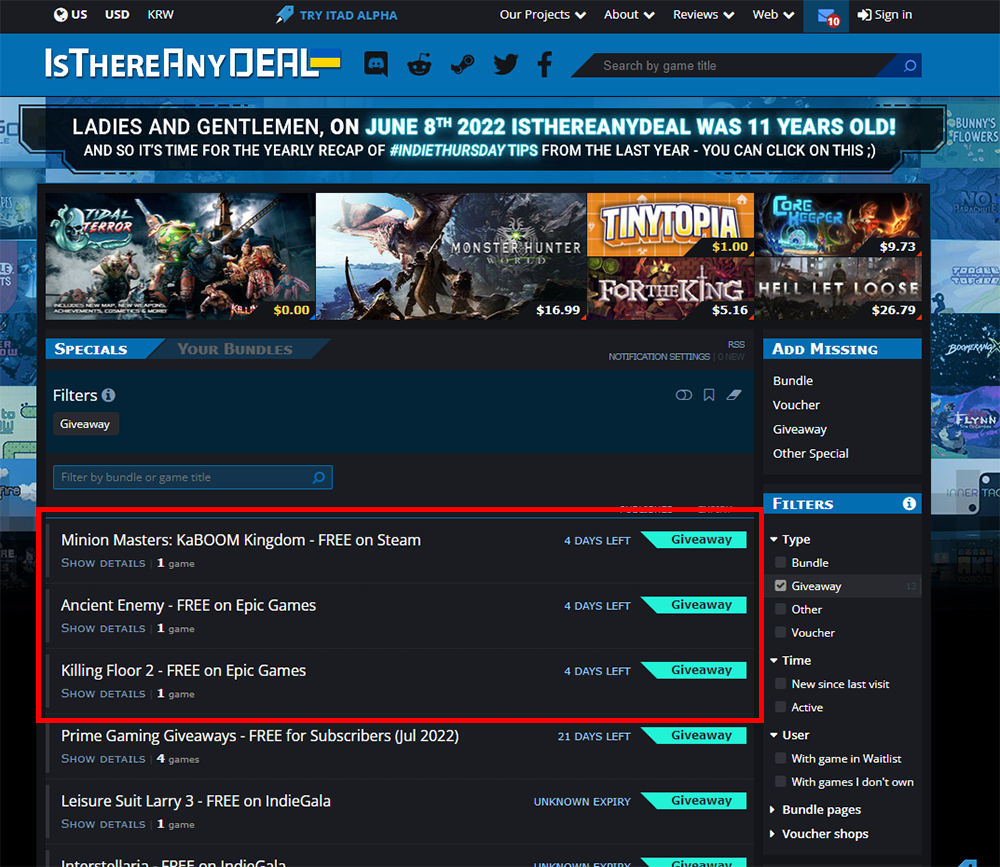1000x867 pixels.
Task: Click the magnifier in bundle filter box
Action: (x=319, y=477)
